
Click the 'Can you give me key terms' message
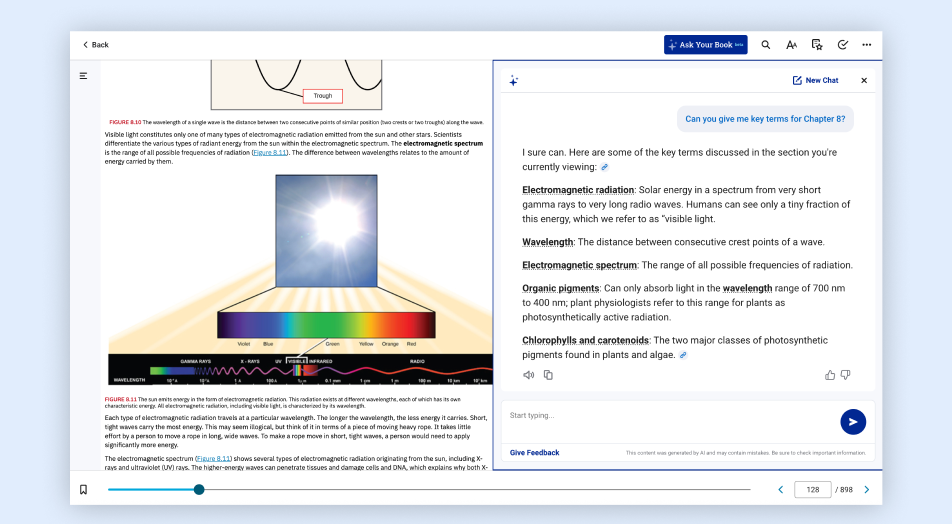765,119
